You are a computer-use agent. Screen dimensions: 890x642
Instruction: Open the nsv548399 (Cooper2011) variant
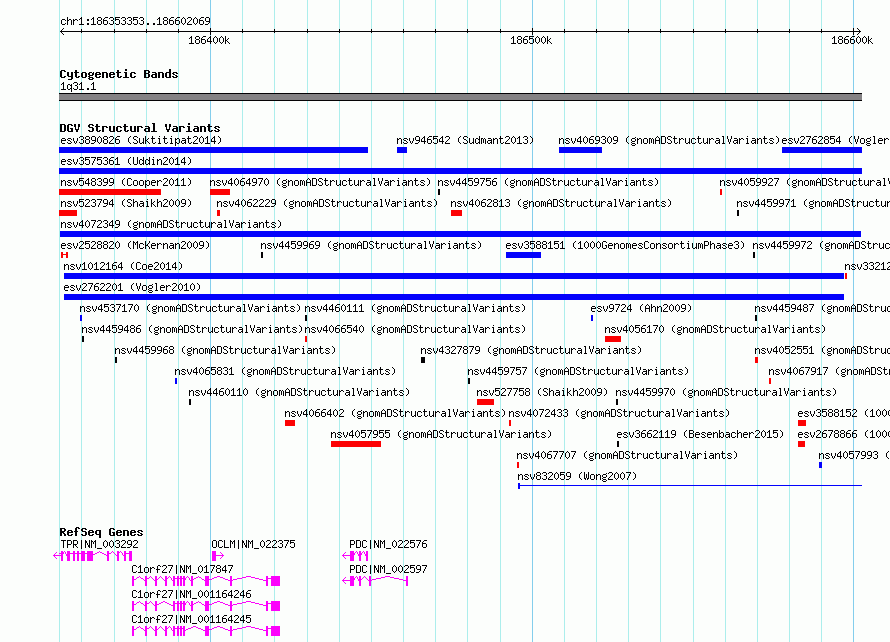click(x=126, y=182)
